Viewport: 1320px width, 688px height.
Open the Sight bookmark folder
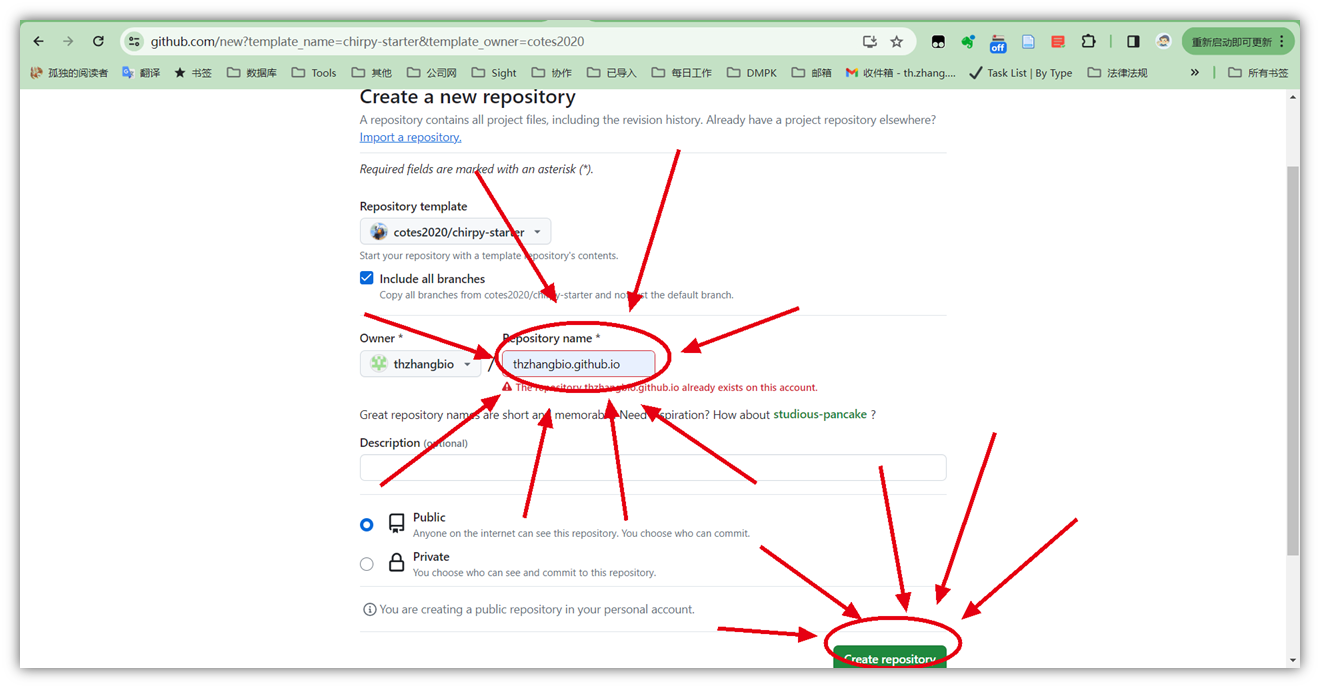click(494, 73)
